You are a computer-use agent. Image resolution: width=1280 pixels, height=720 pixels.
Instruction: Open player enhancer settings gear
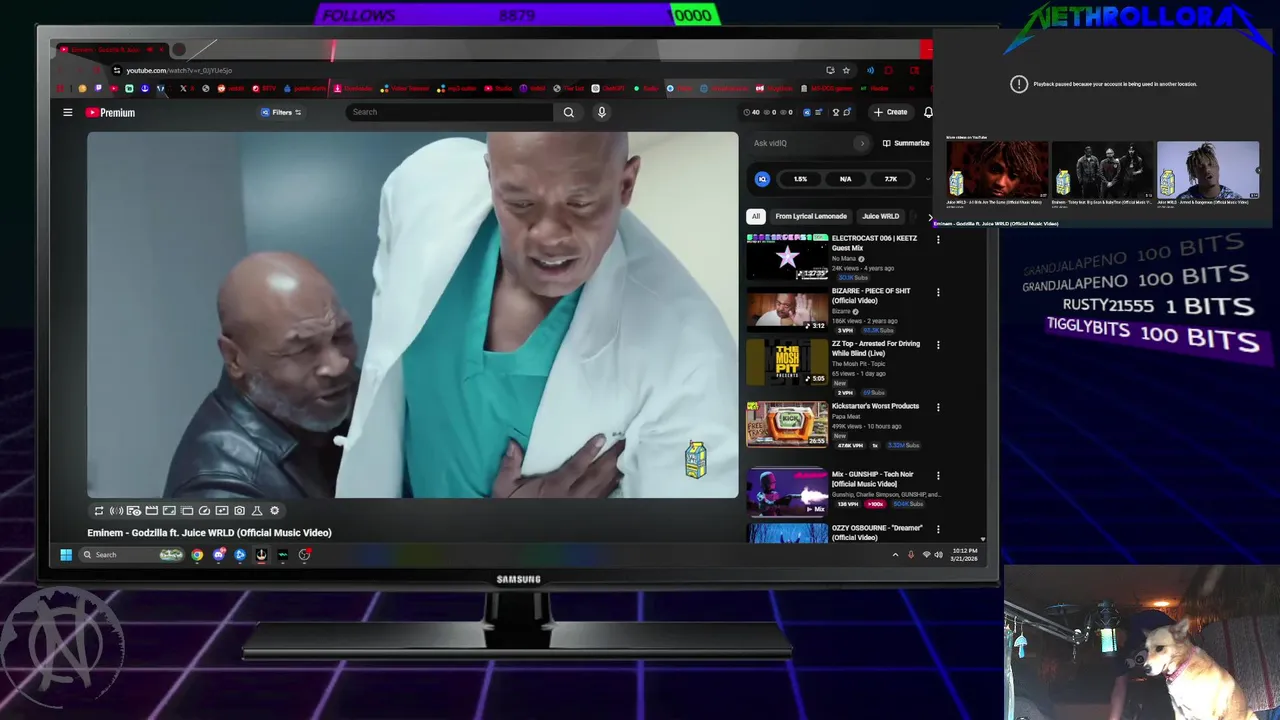click(x=275, y=511)
